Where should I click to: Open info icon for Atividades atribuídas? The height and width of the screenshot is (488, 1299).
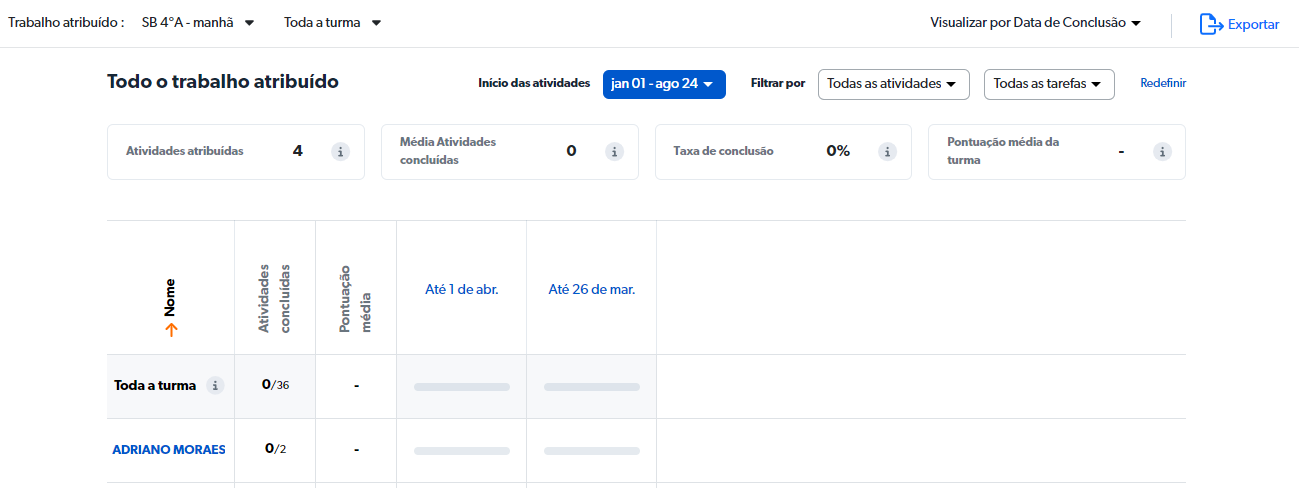[341, 152]
